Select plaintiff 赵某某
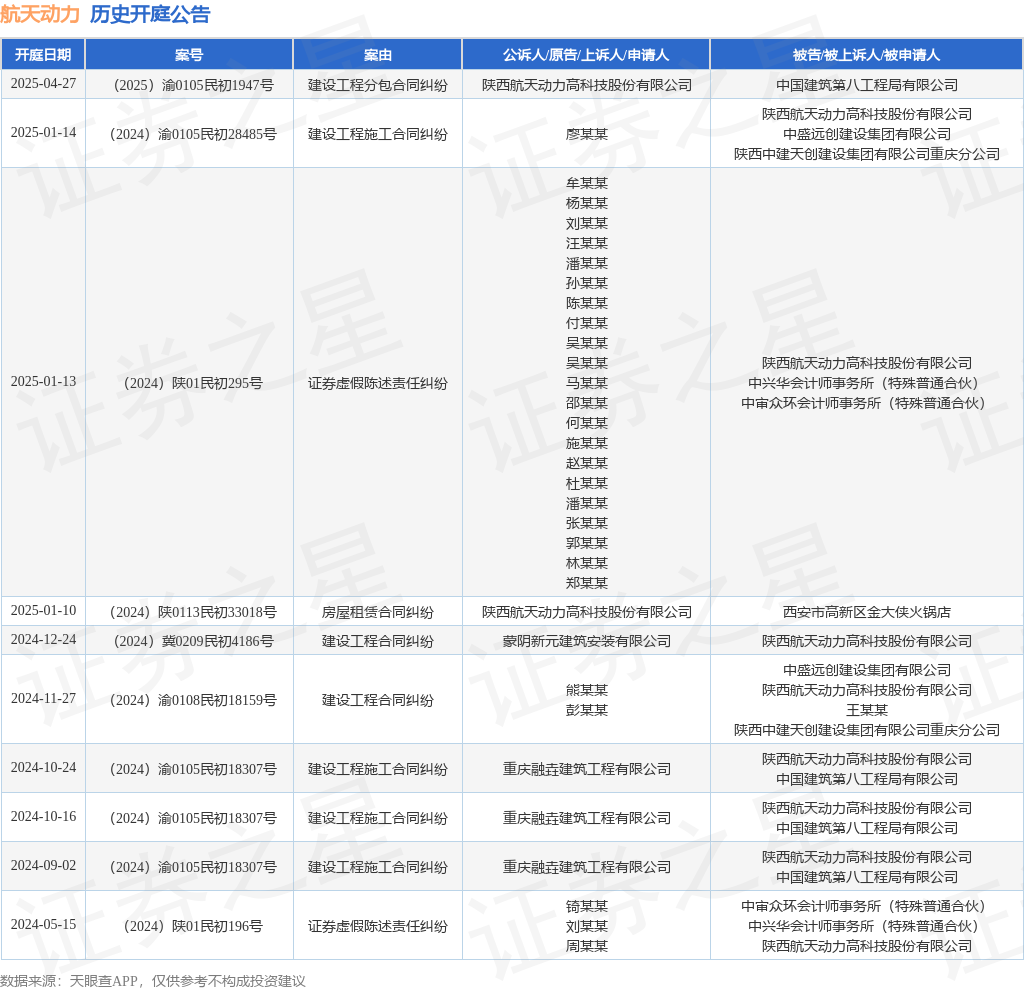The image size is (1024, 990). 586,463
